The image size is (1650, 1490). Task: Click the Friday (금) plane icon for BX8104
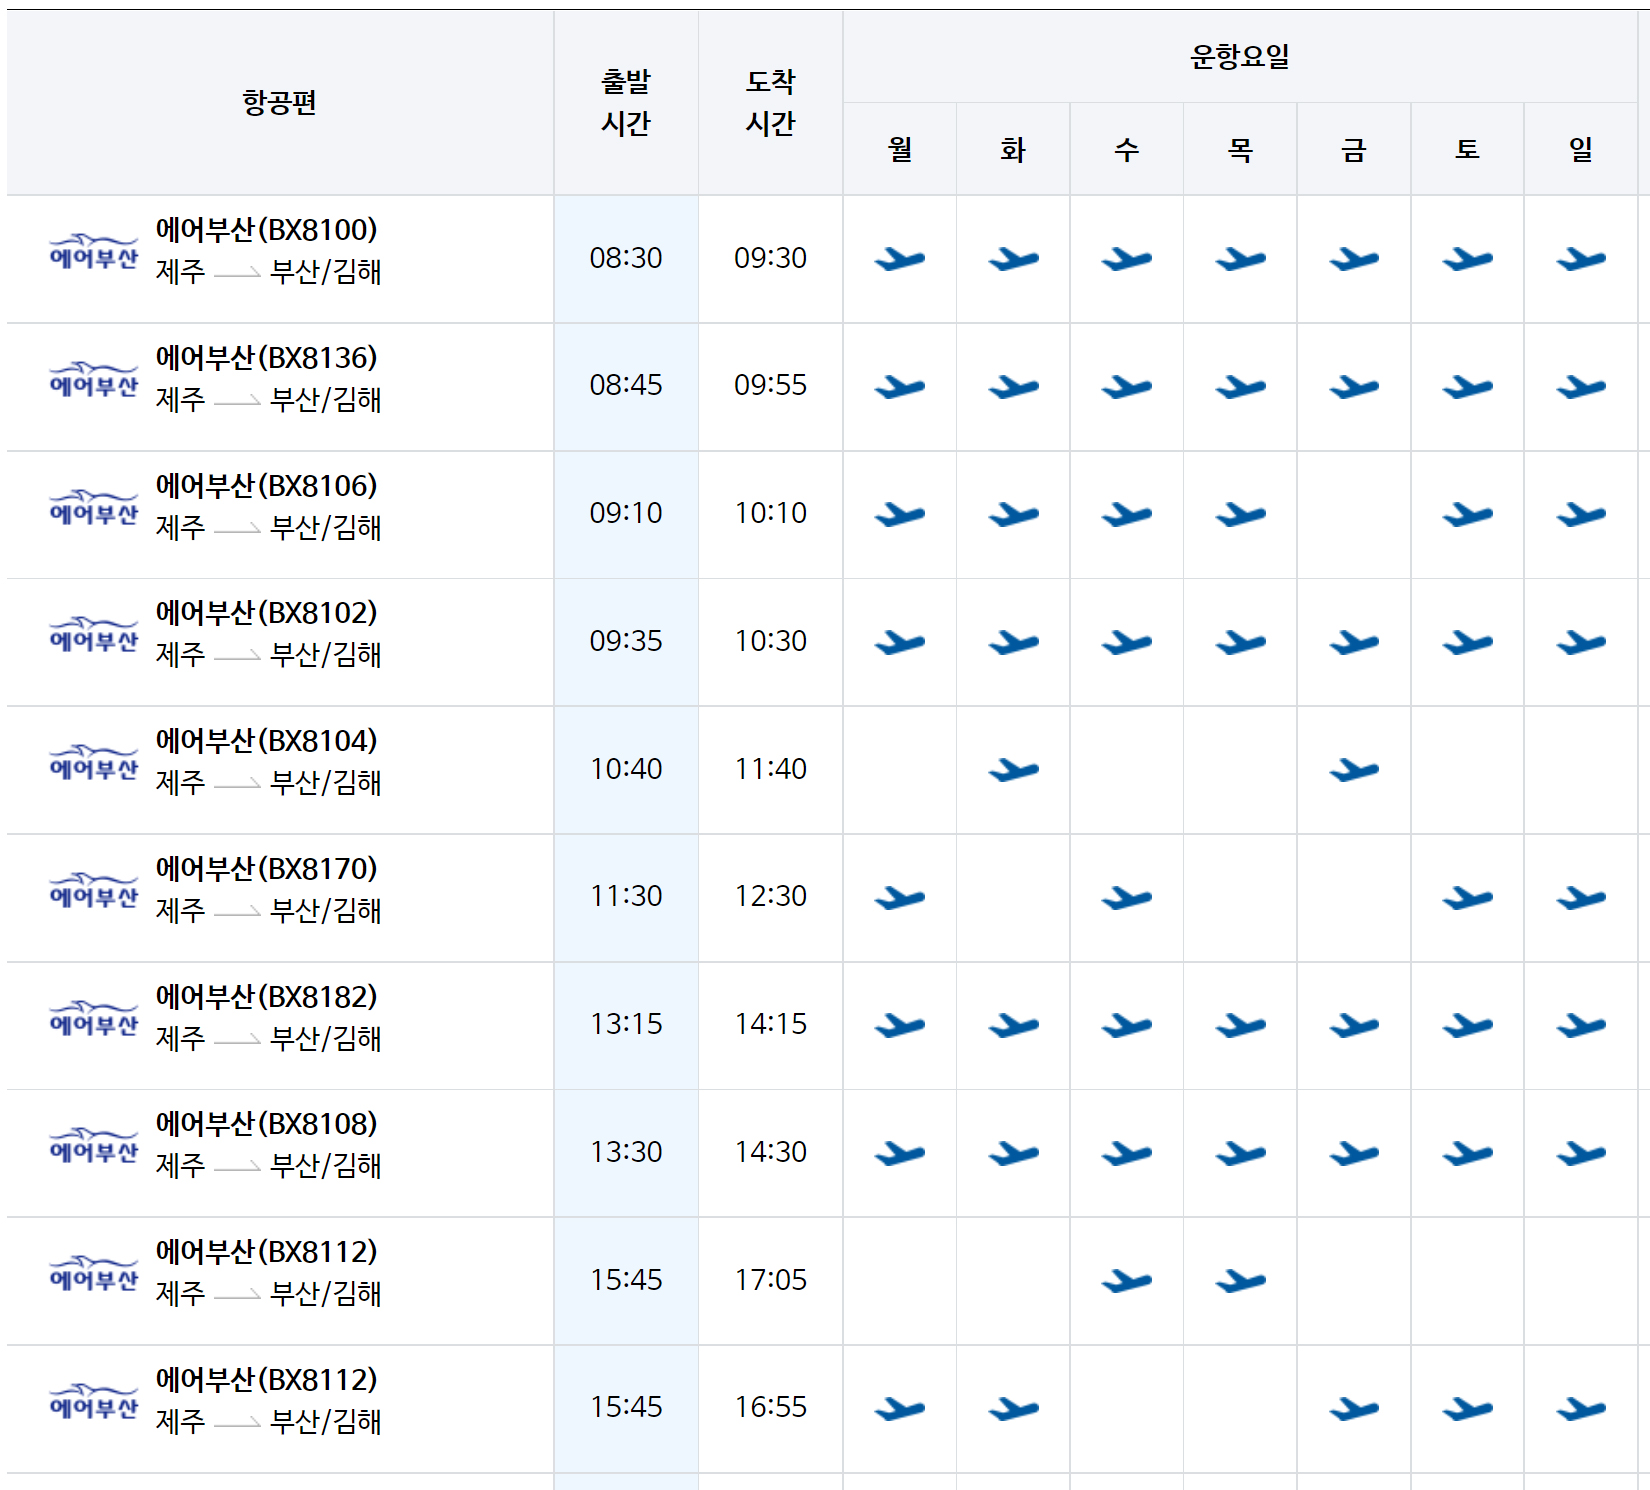(x=1354, y=769)
